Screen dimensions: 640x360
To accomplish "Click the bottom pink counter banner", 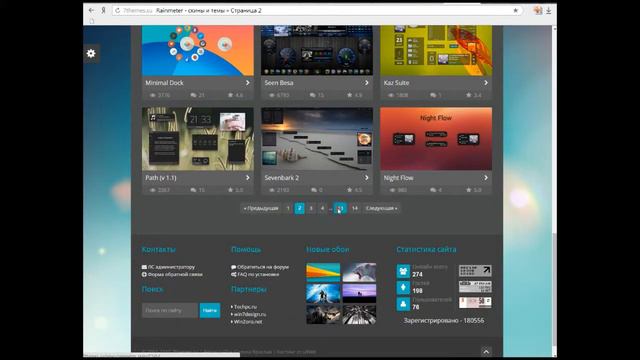I will click(x=475, y=302).
